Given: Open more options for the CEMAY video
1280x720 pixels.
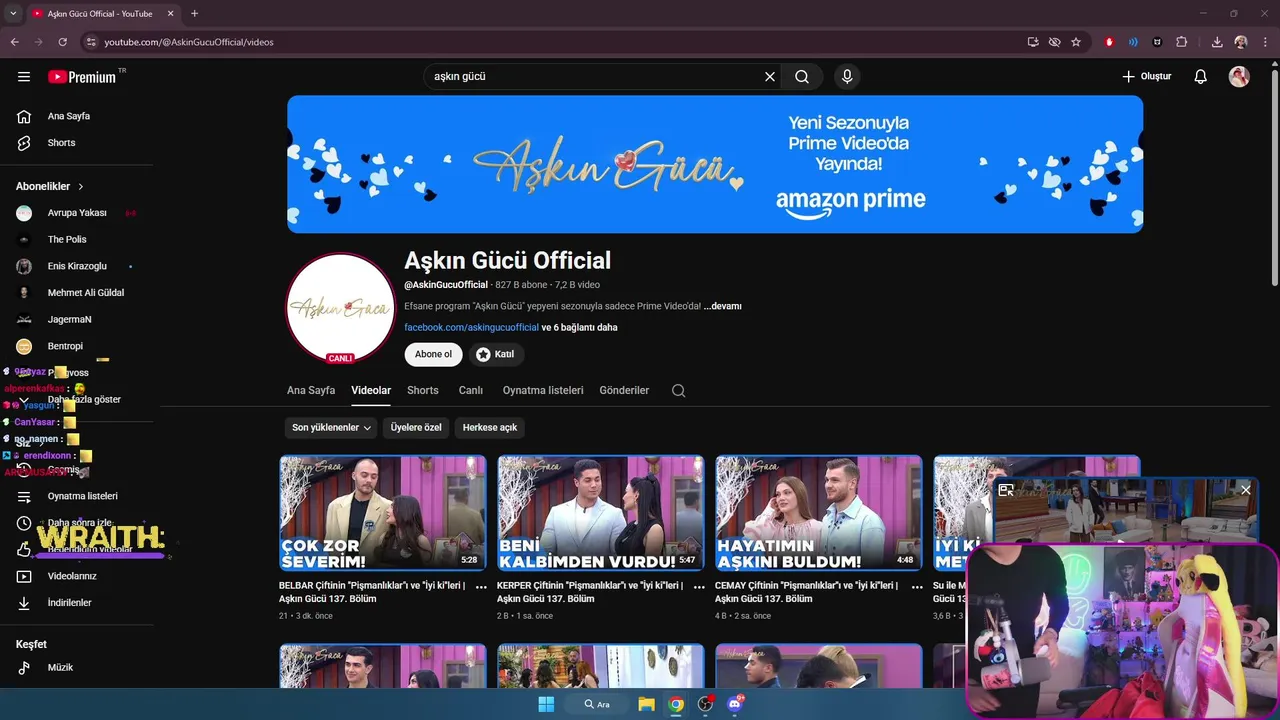Looking at the screenshot, I should (x=917, y=587).
